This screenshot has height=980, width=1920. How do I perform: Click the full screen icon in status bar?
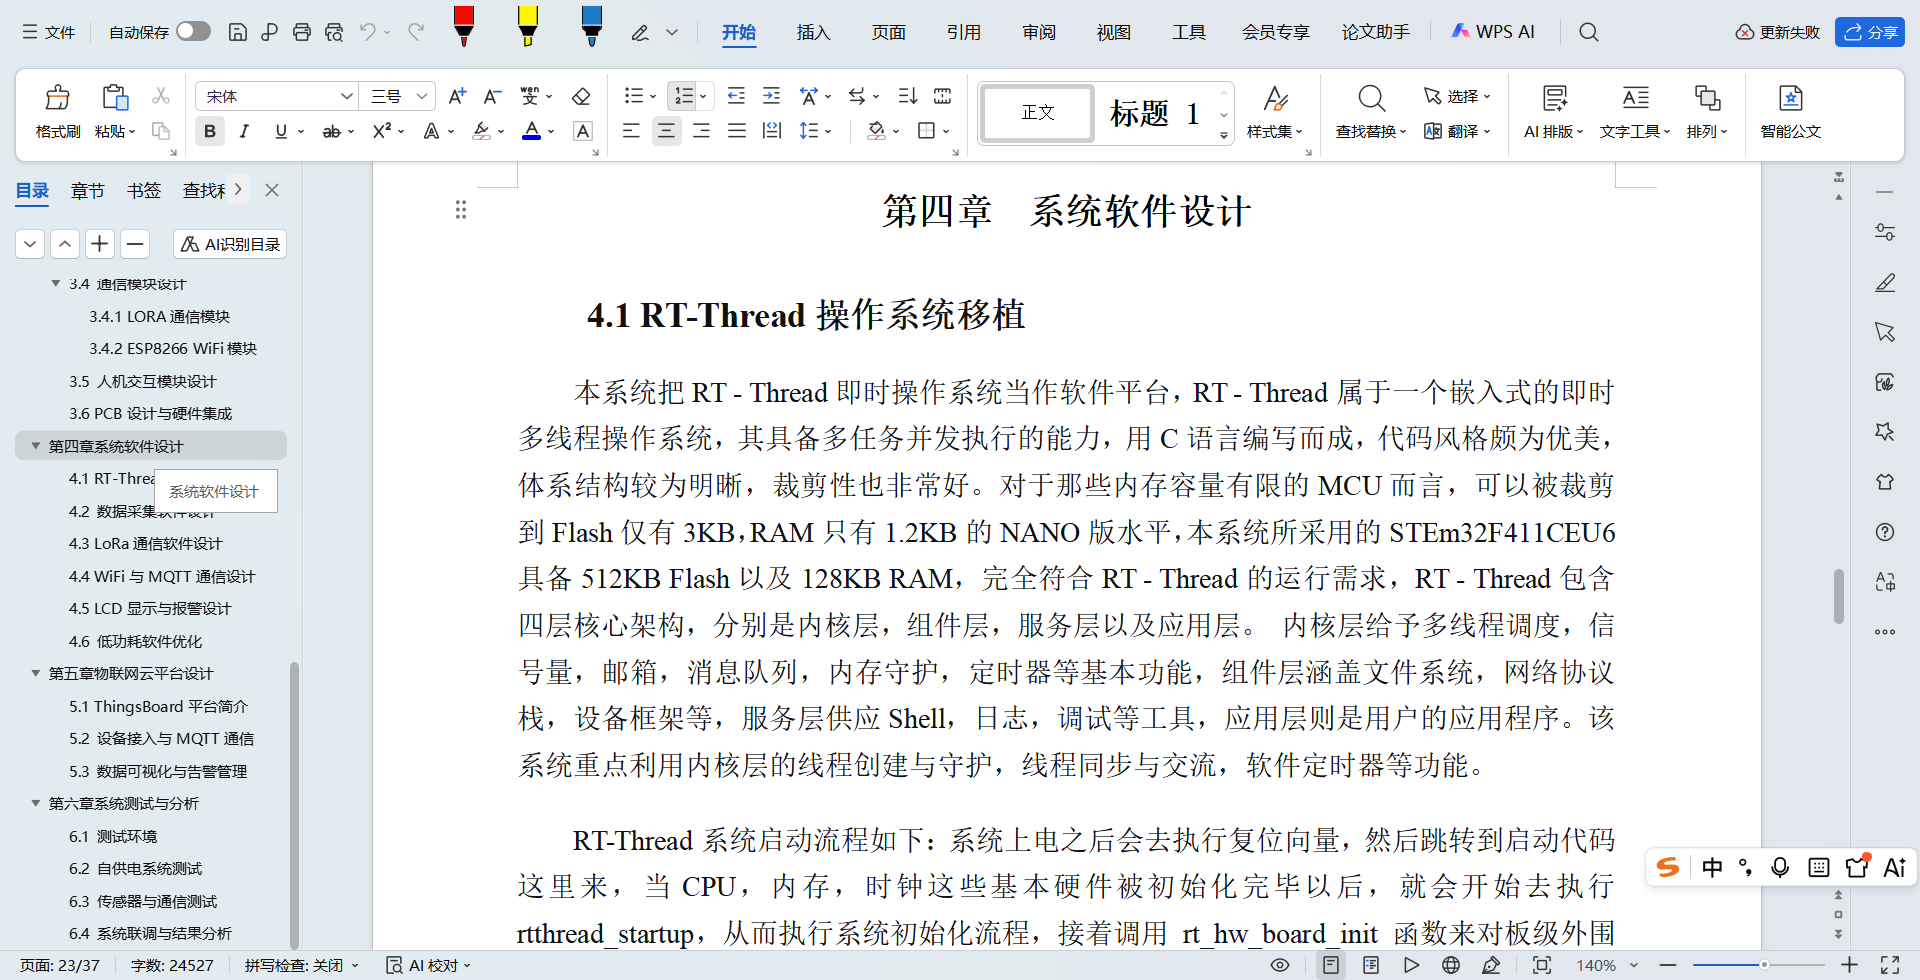1890,965
